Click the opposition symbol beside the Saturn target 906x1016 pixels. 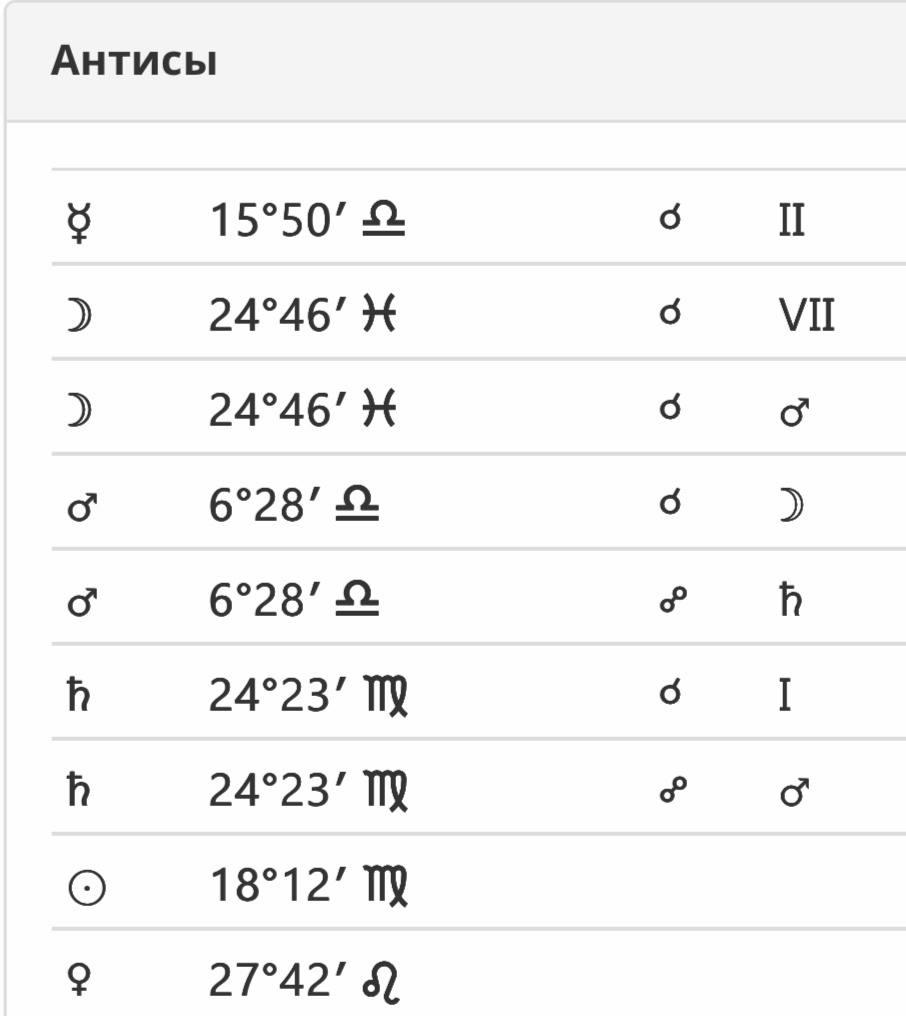coord(673,599)
